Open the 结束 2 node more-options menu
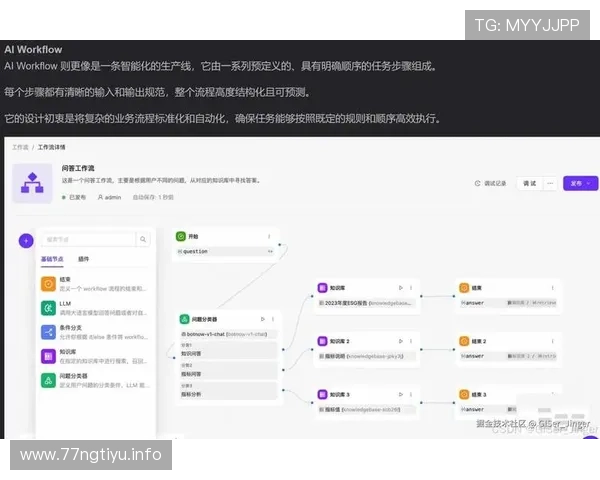The height and width of the screenshot is (480, 600). tap(553, 341)
